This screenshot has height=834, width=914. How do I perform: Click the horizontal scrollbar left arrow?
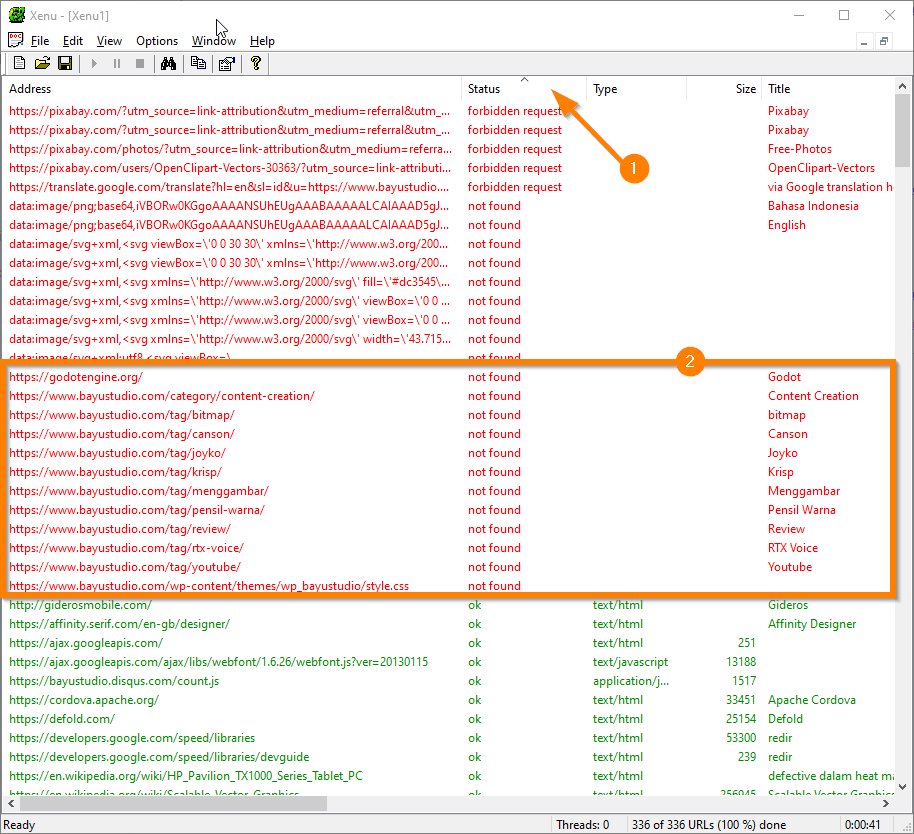[11, 804]
